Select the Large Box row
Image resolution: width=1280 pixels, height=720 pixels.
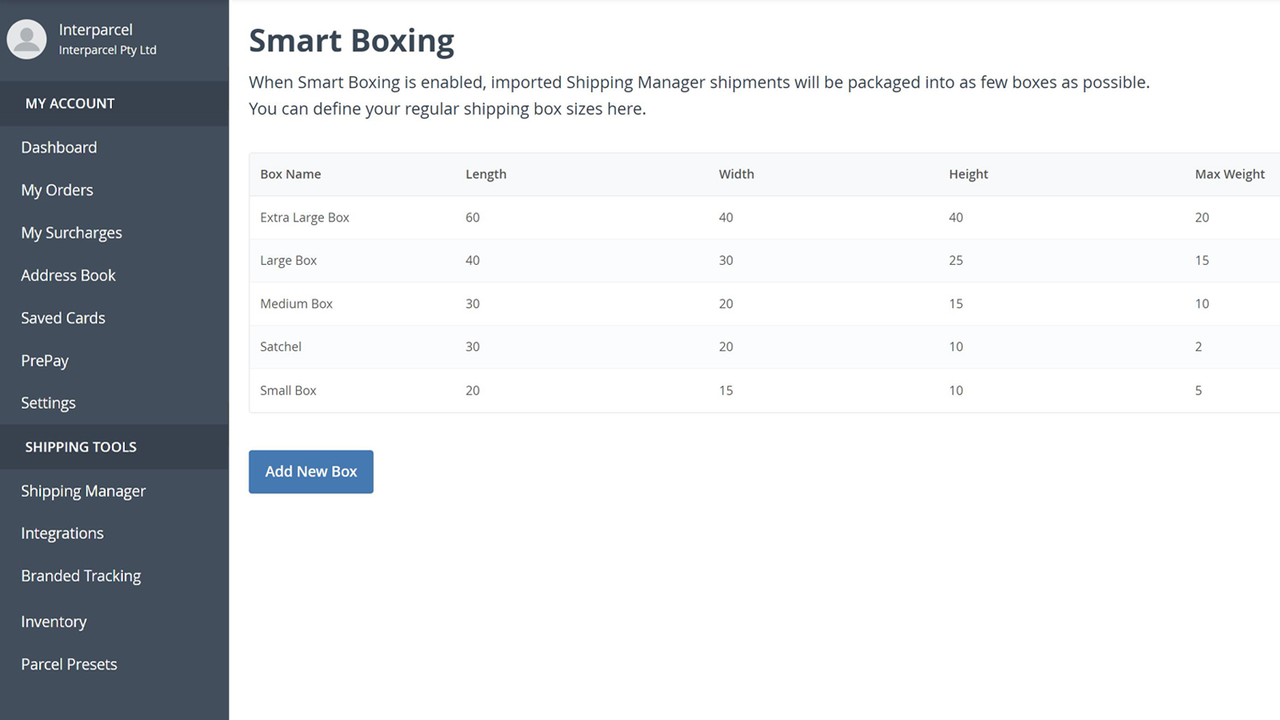point(288,260)
